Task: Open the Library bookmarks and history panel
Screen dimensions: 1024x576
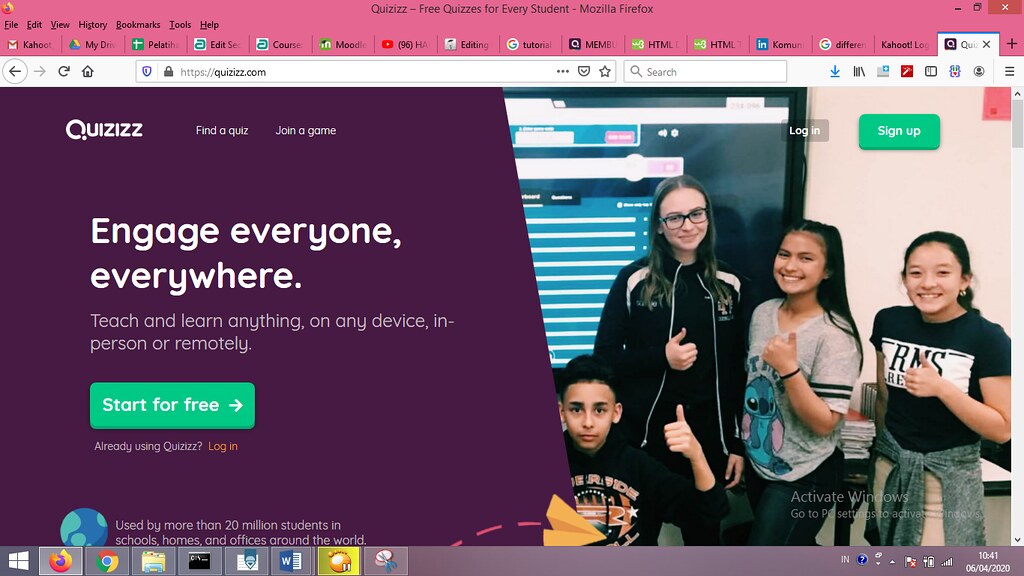Action: coord(859,72)
